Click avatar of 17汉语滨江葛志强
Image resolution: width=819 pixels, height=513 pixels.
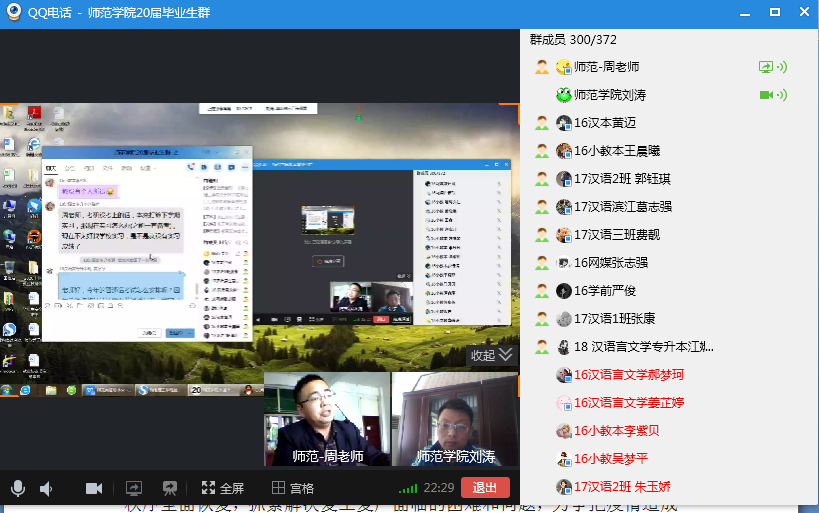(564, 207)
